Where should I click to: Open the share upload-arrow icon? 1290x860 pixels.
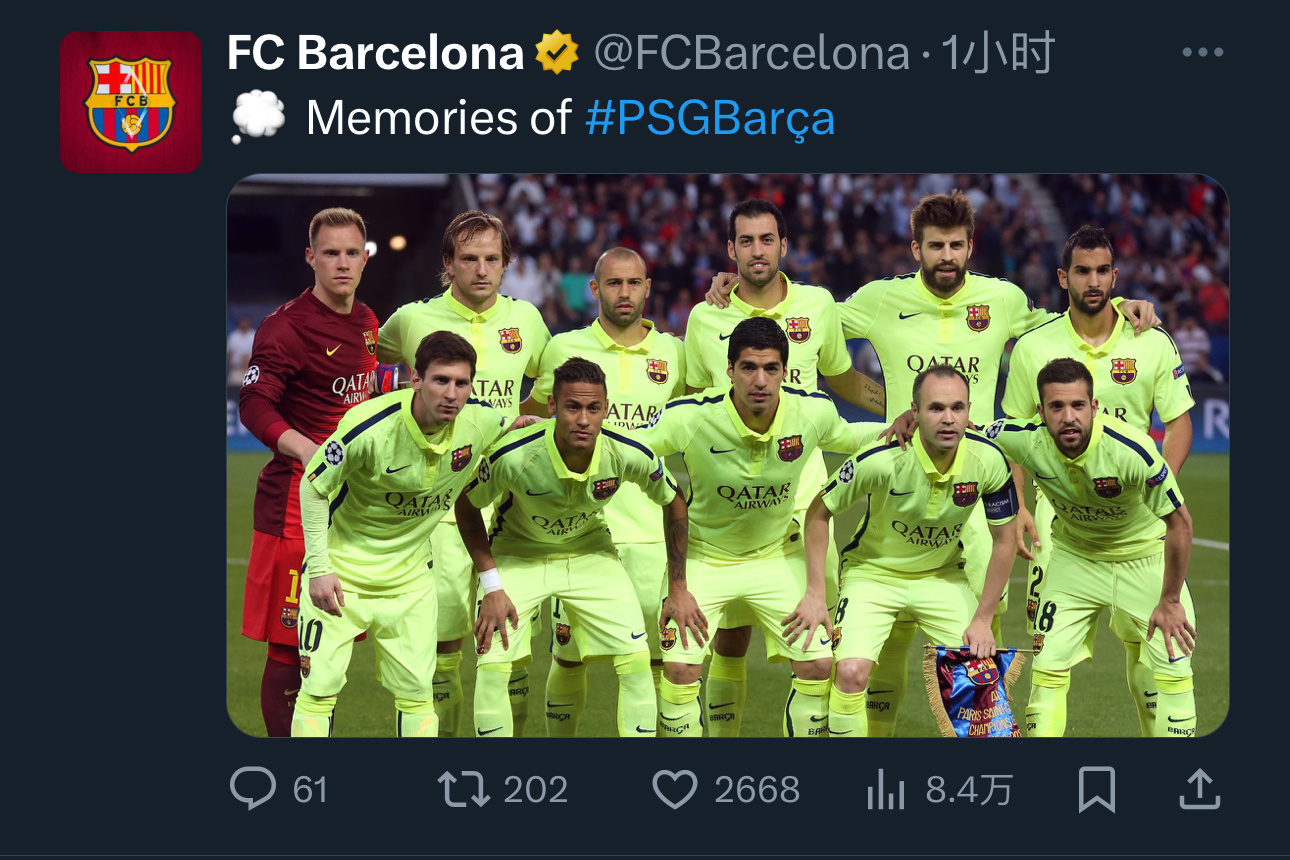coord(1200,789)
